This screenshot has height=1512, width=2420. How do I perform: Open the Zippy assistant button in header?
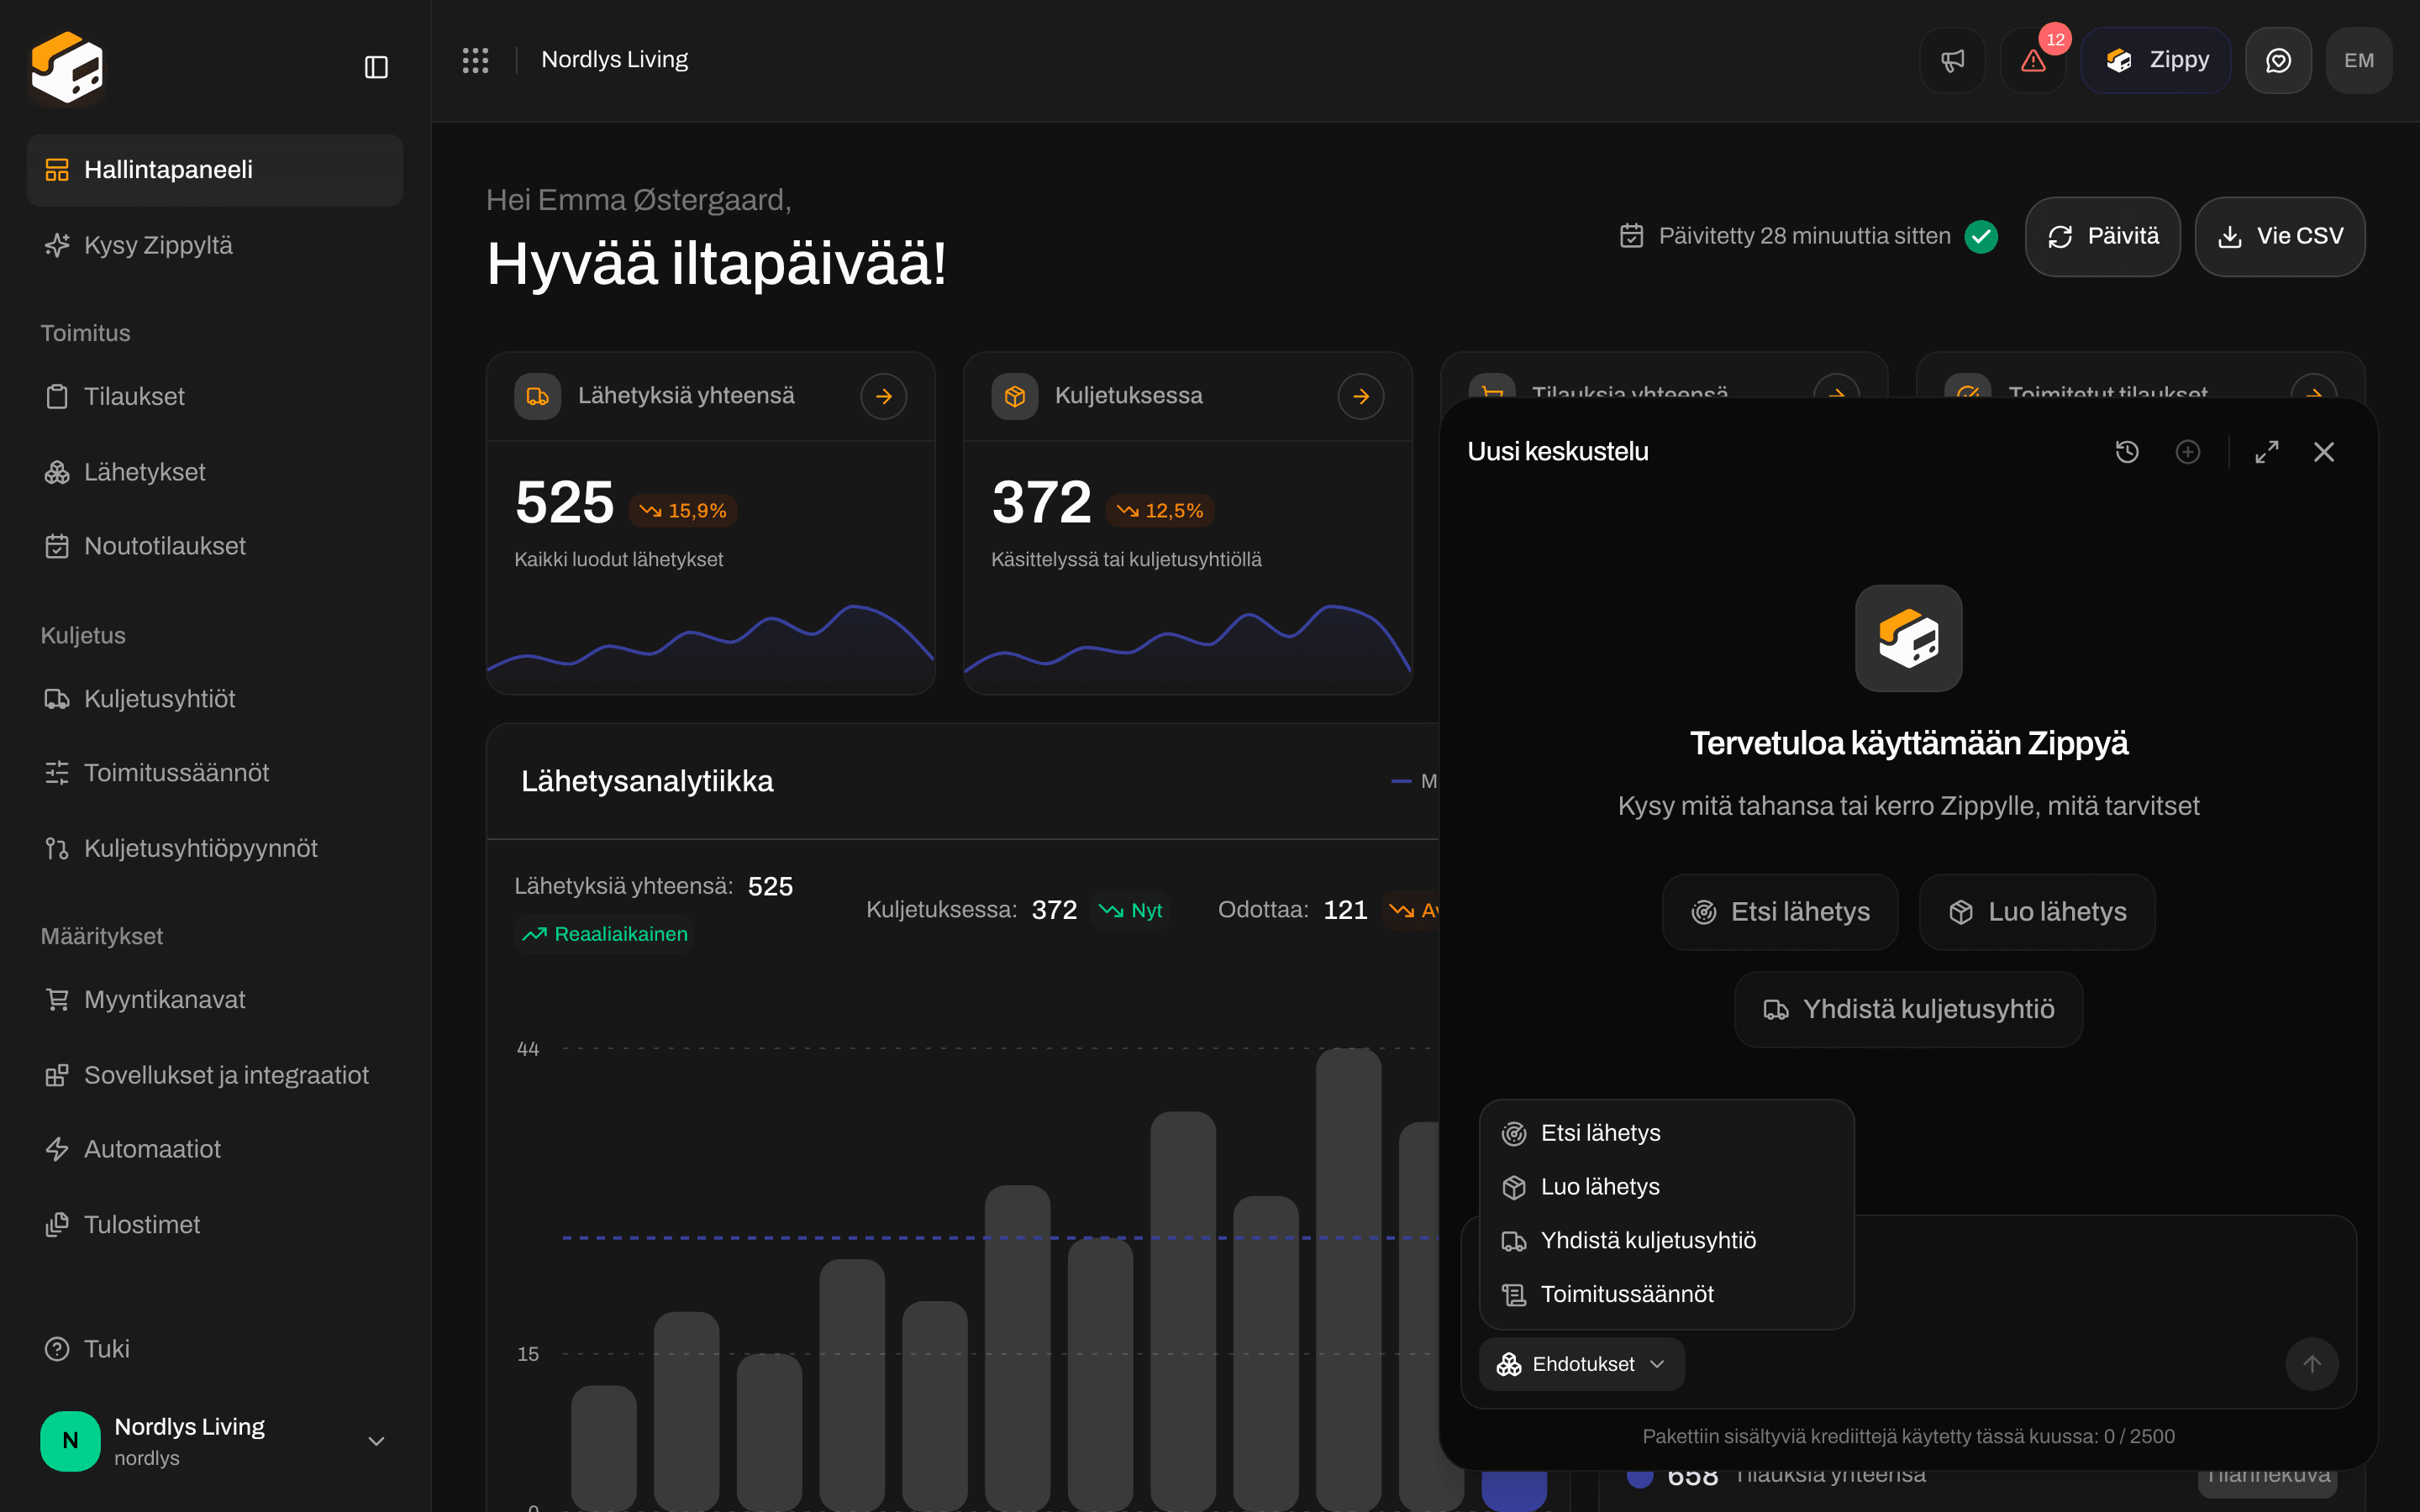coord(2156,60)
